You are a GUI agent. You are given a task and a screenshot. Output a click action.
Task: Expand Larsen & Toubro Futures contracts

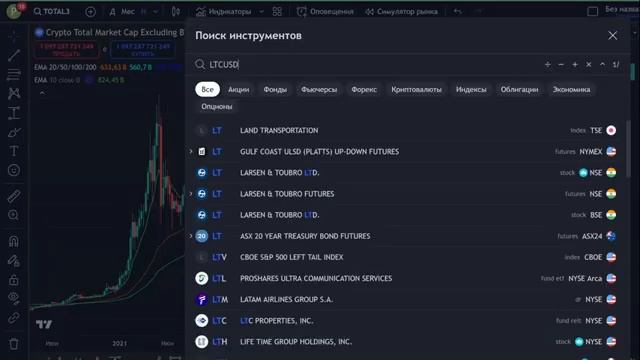tap(191, 194)
